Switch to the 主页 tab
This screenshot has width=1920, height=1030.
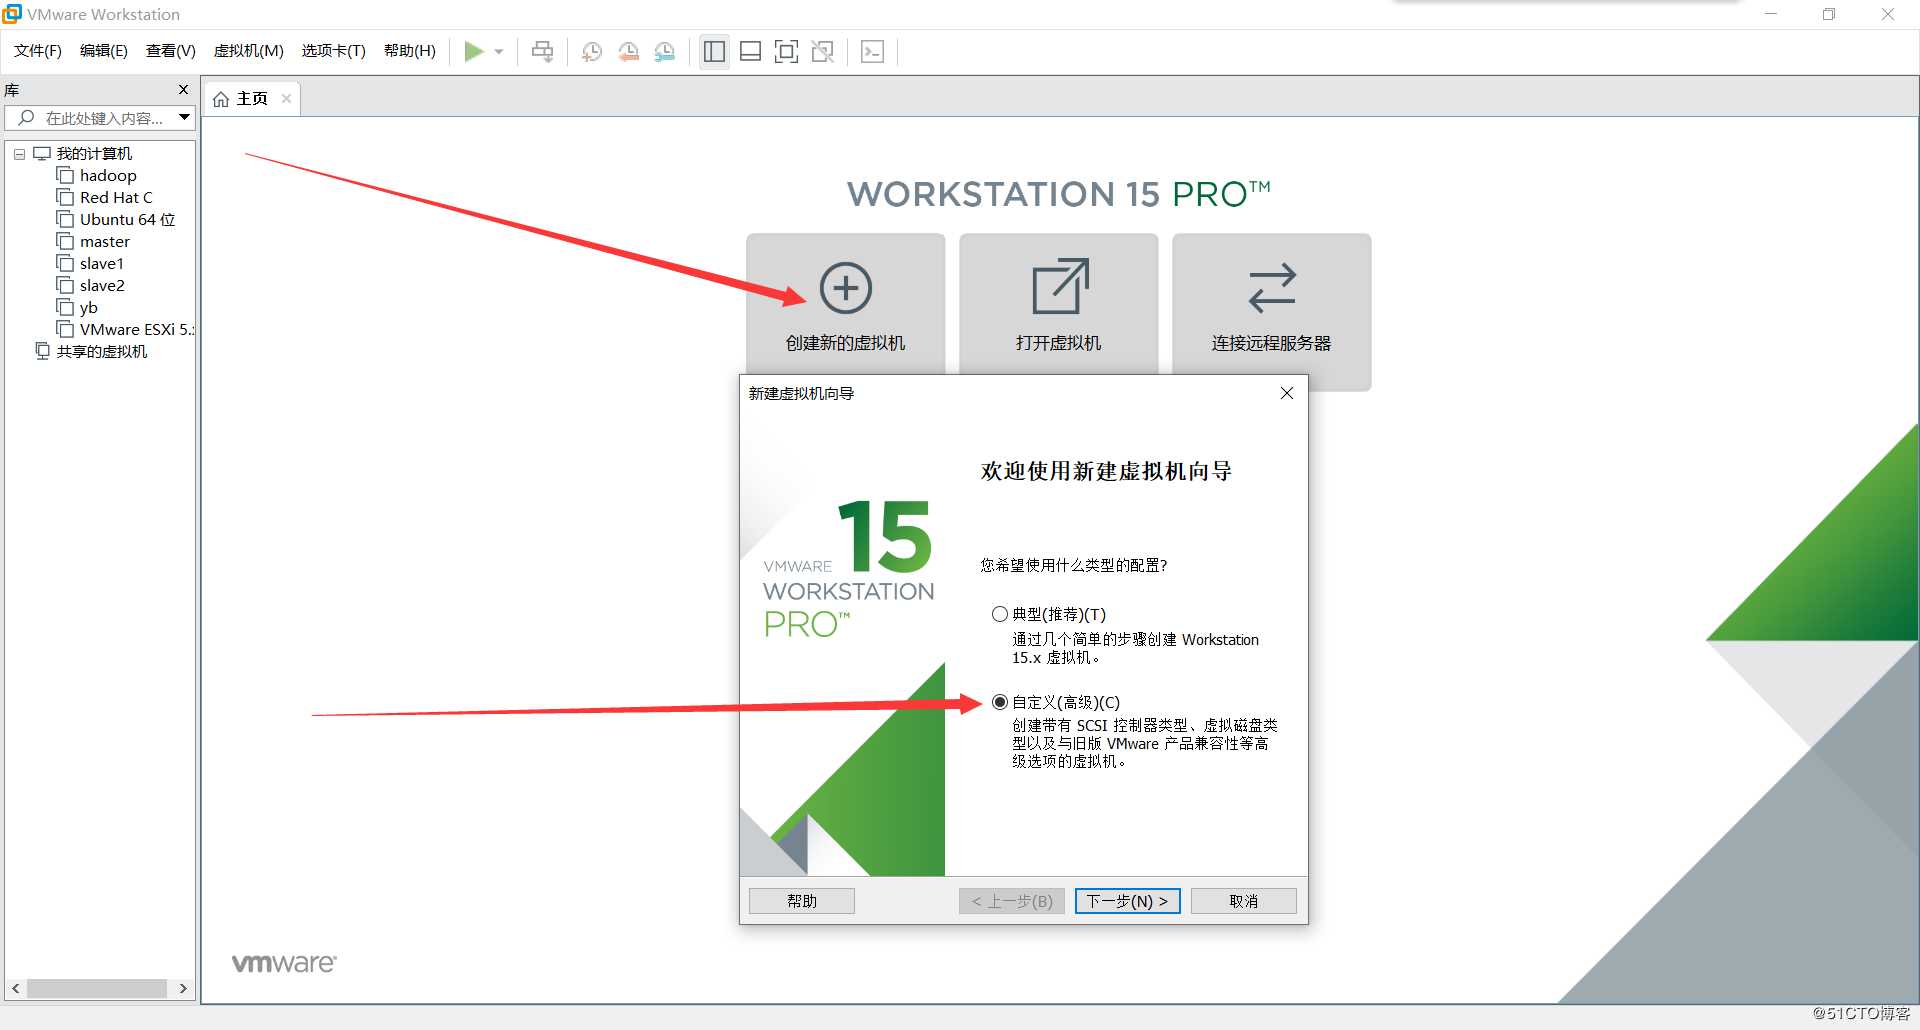(x=252, y=99)
